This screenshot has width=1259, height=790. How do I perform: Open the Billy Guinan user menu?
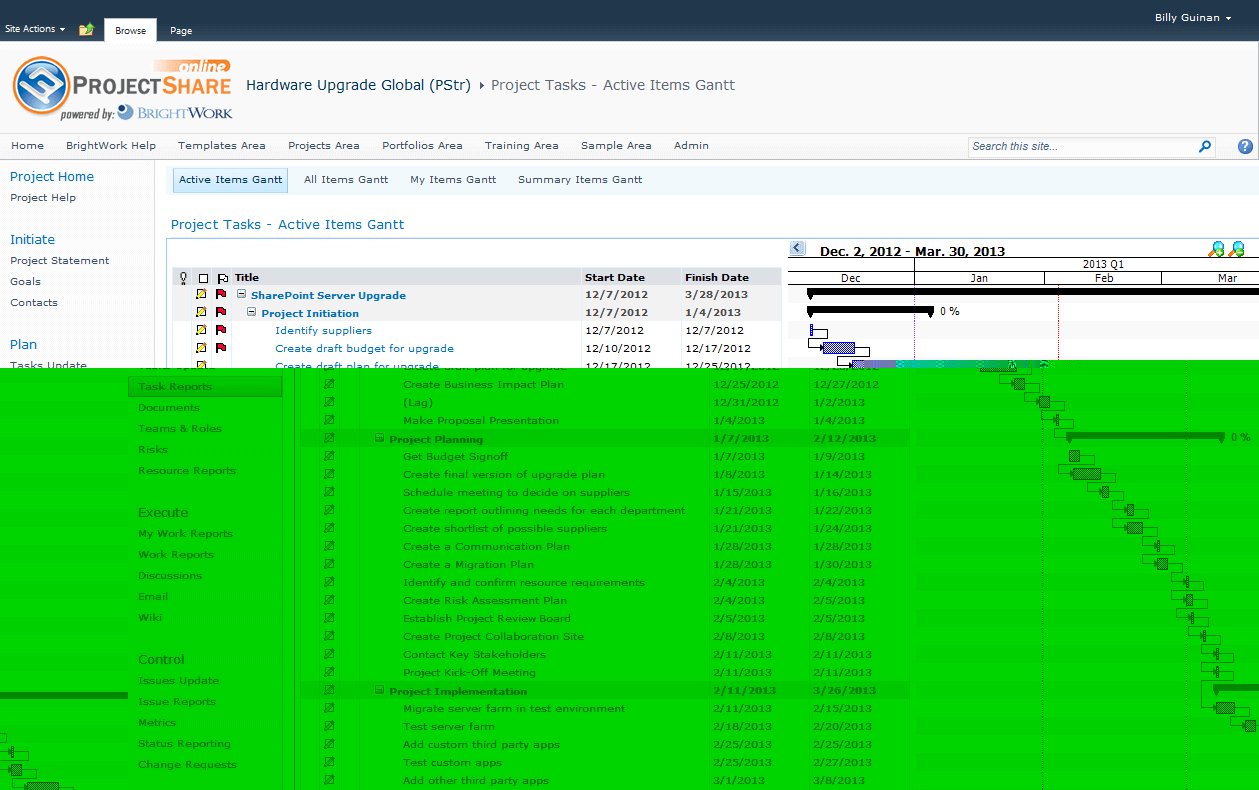[1192, 18]
